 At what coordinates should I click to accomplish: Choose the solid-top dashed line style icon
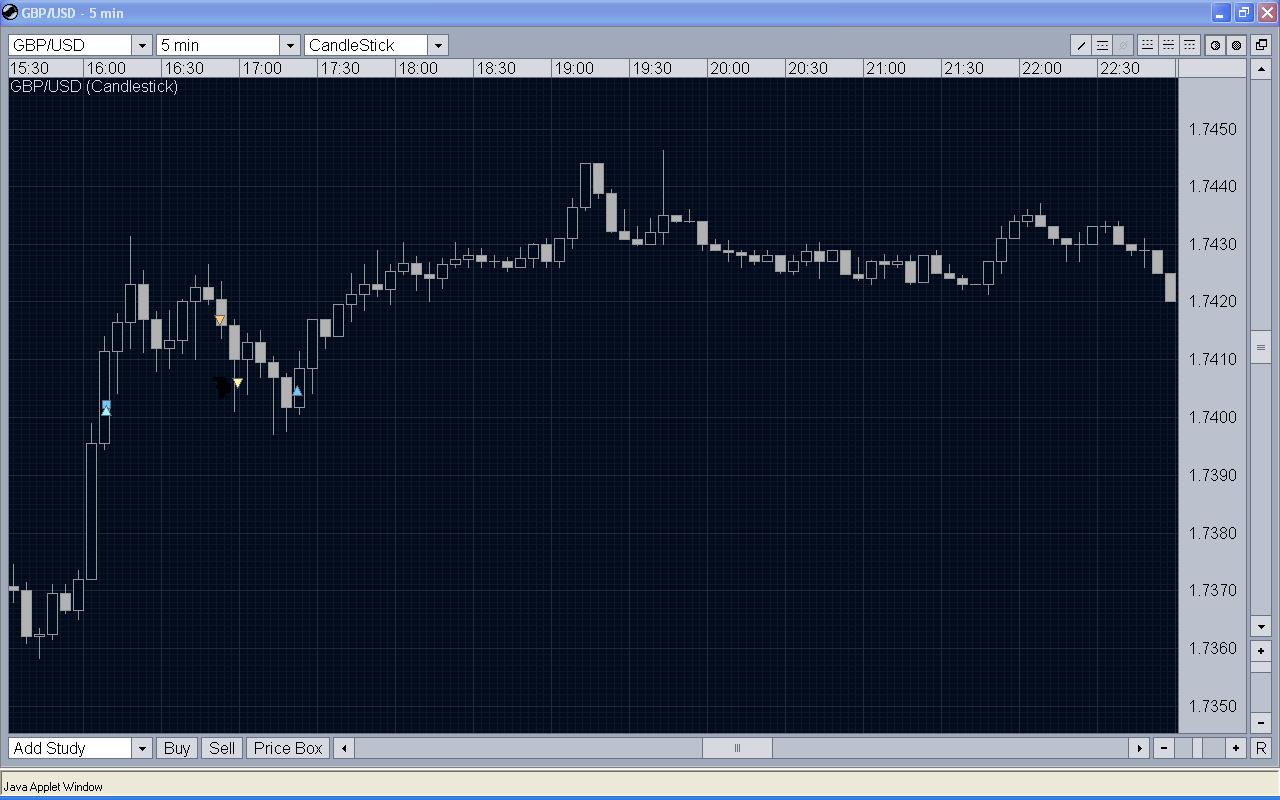(1189, 45)
